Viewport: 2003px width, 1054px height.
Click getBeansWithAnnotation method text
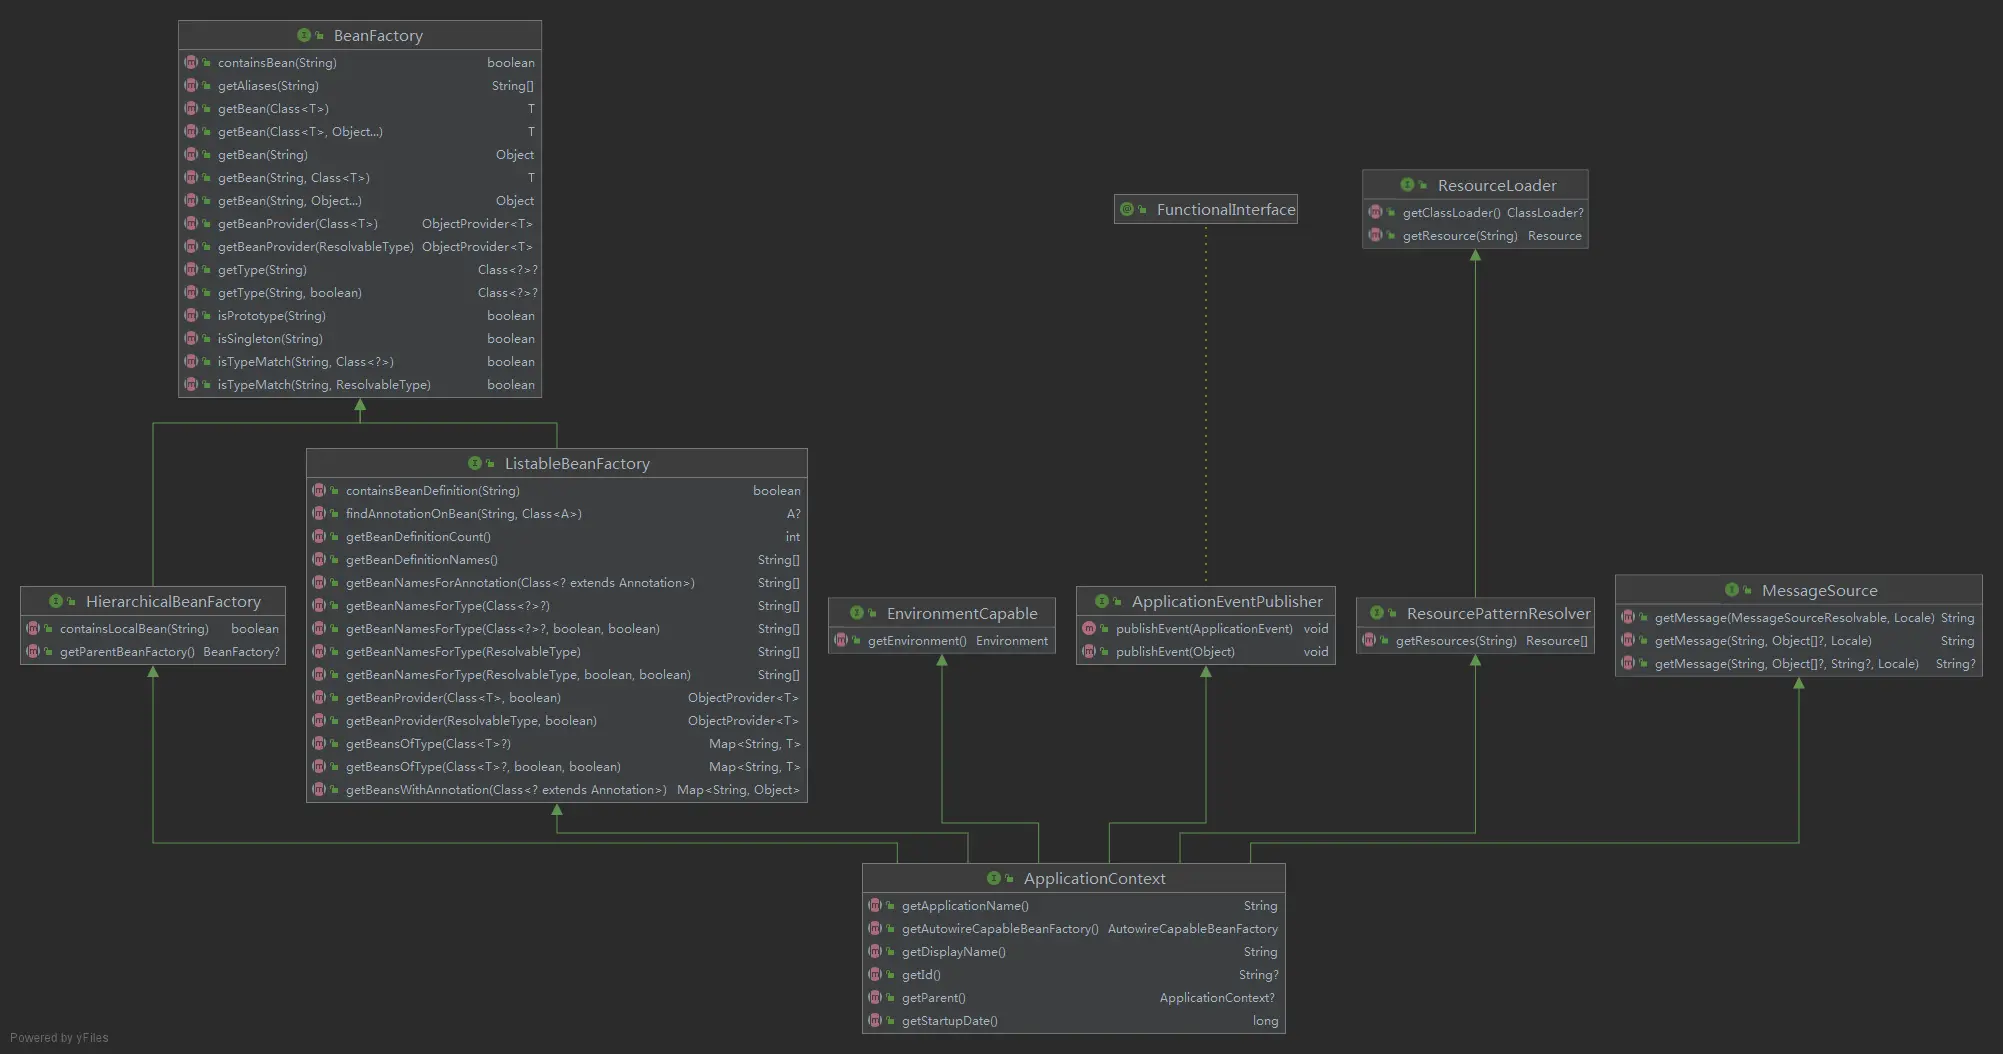point(506,789)
